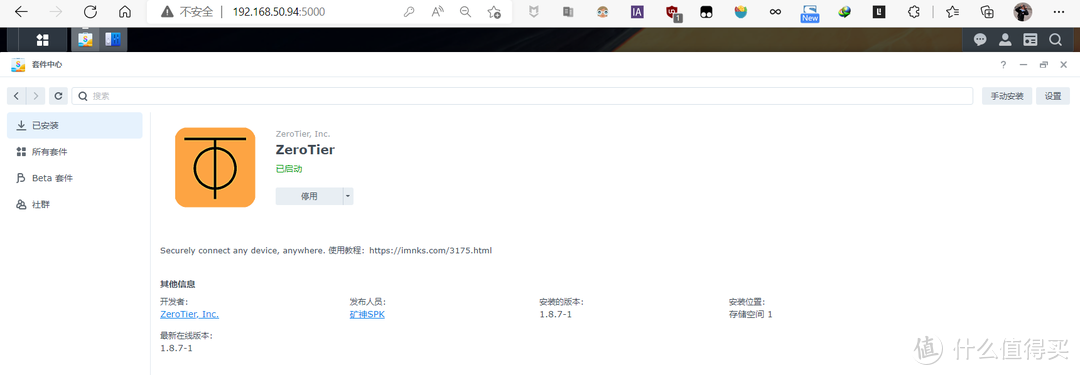
Task: Go forward in Package Center
Action: [x=36, y=97]
